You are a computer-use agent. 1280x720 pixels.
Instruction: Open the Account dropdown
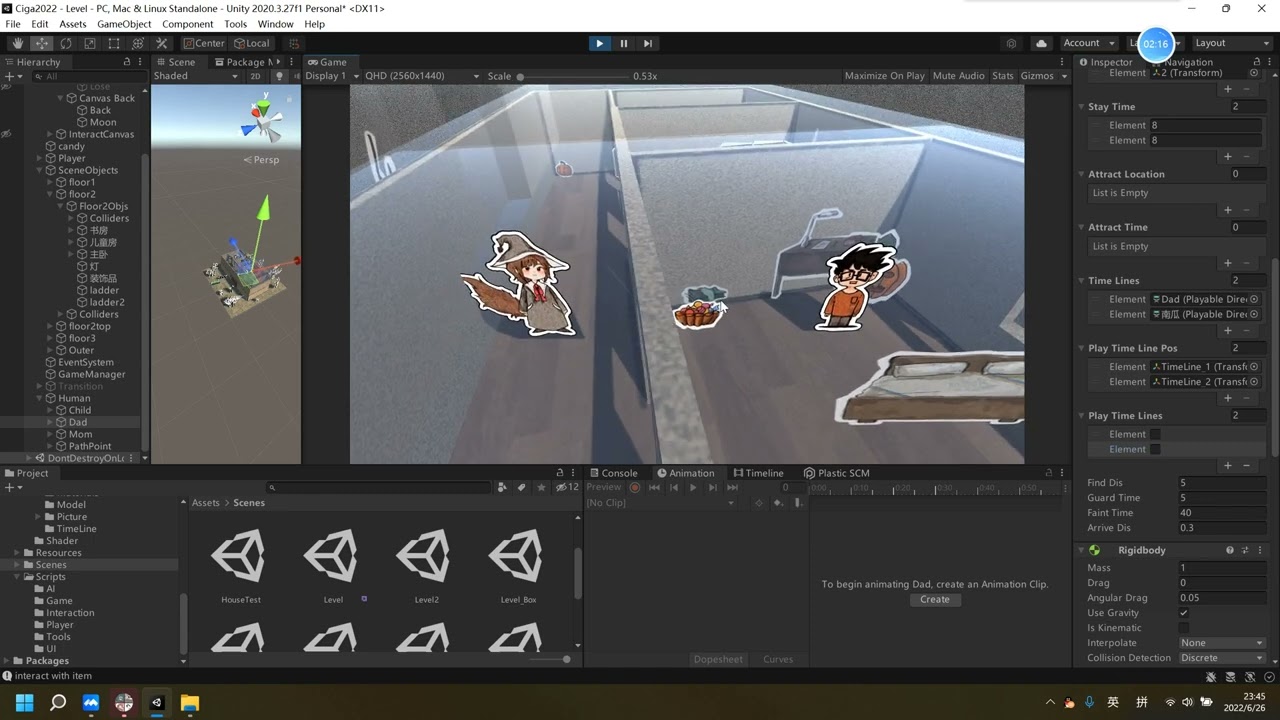[x=1088, y=43]
